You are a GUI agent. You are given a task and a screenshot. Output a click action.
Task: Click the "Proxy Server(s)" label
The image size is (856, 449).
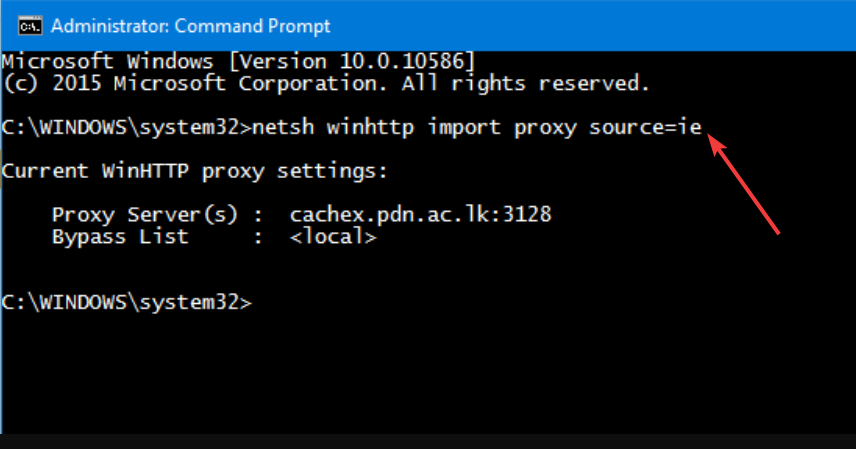coord(145,215)
